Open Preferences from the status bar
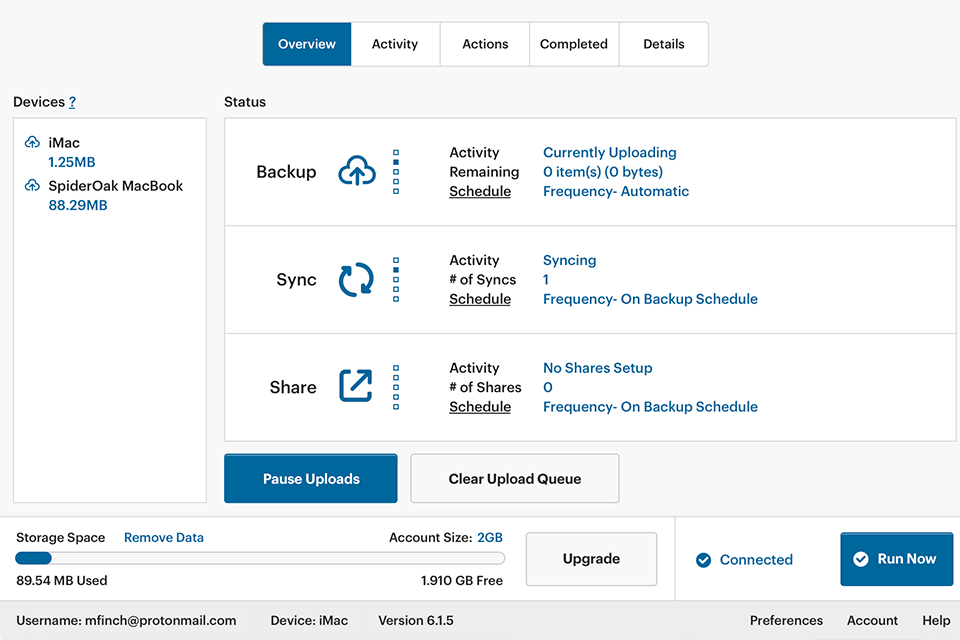 click(x=786, y=620)
